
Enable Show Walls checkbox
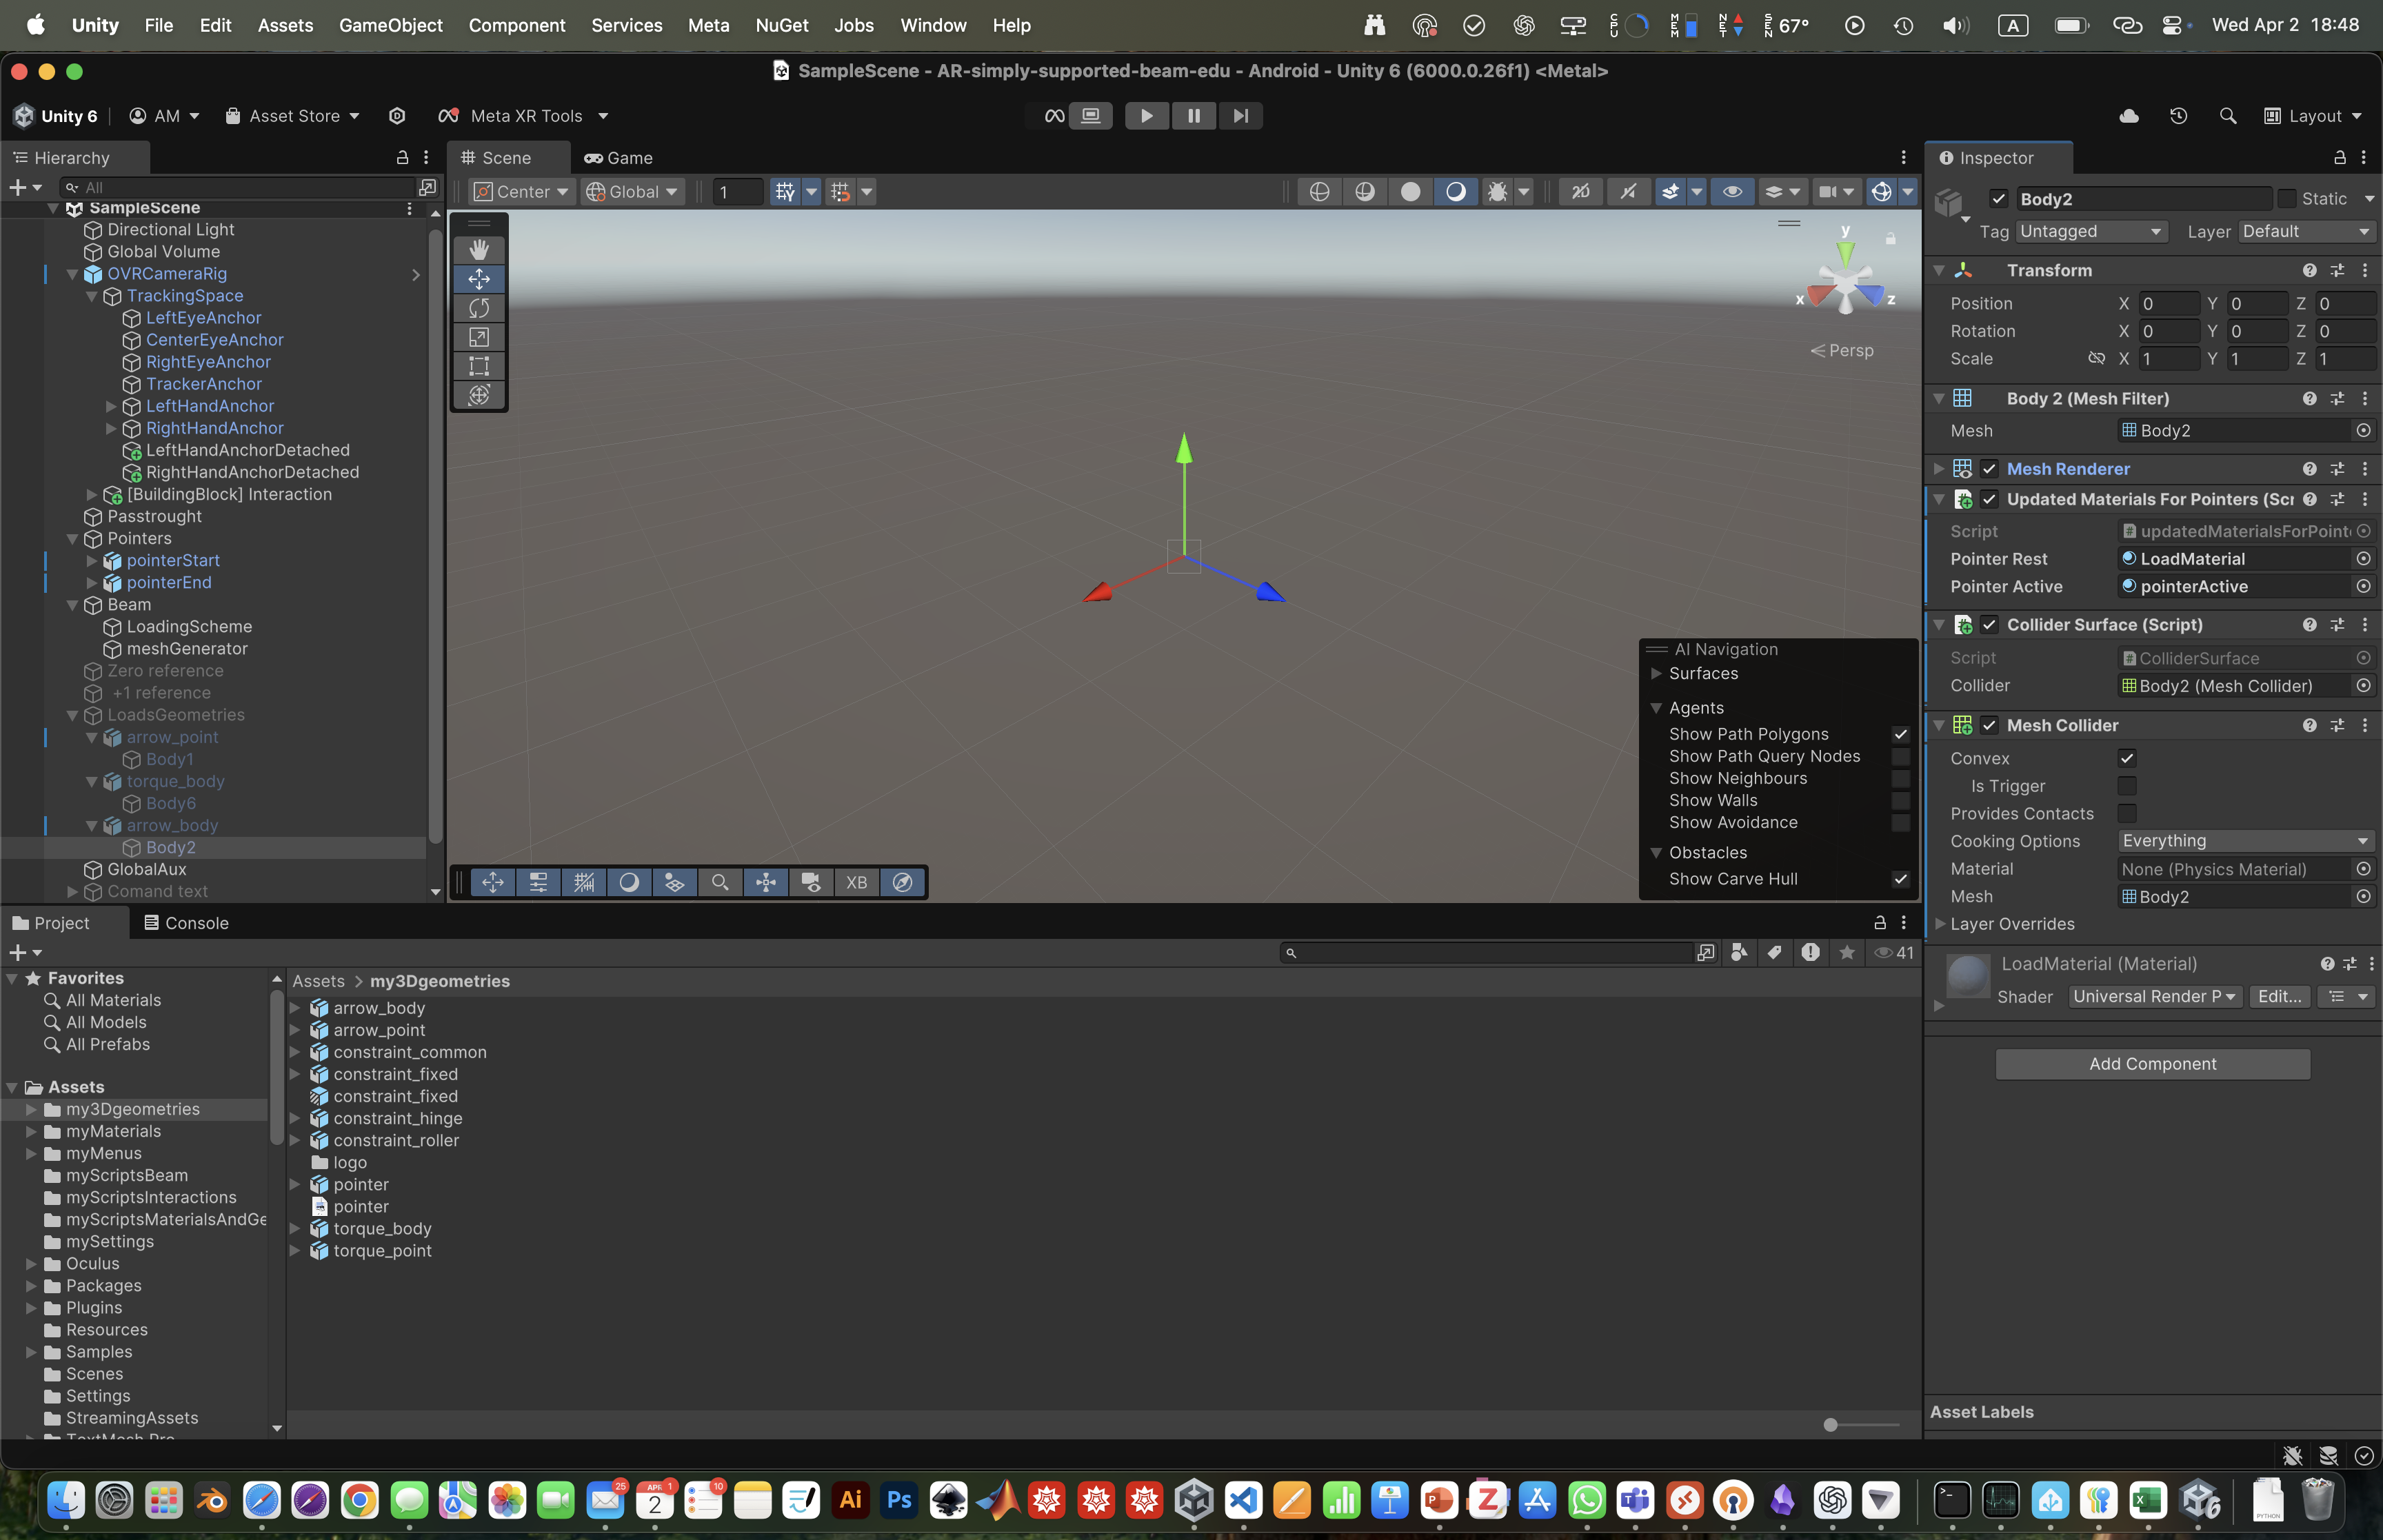click(1901, 800)
